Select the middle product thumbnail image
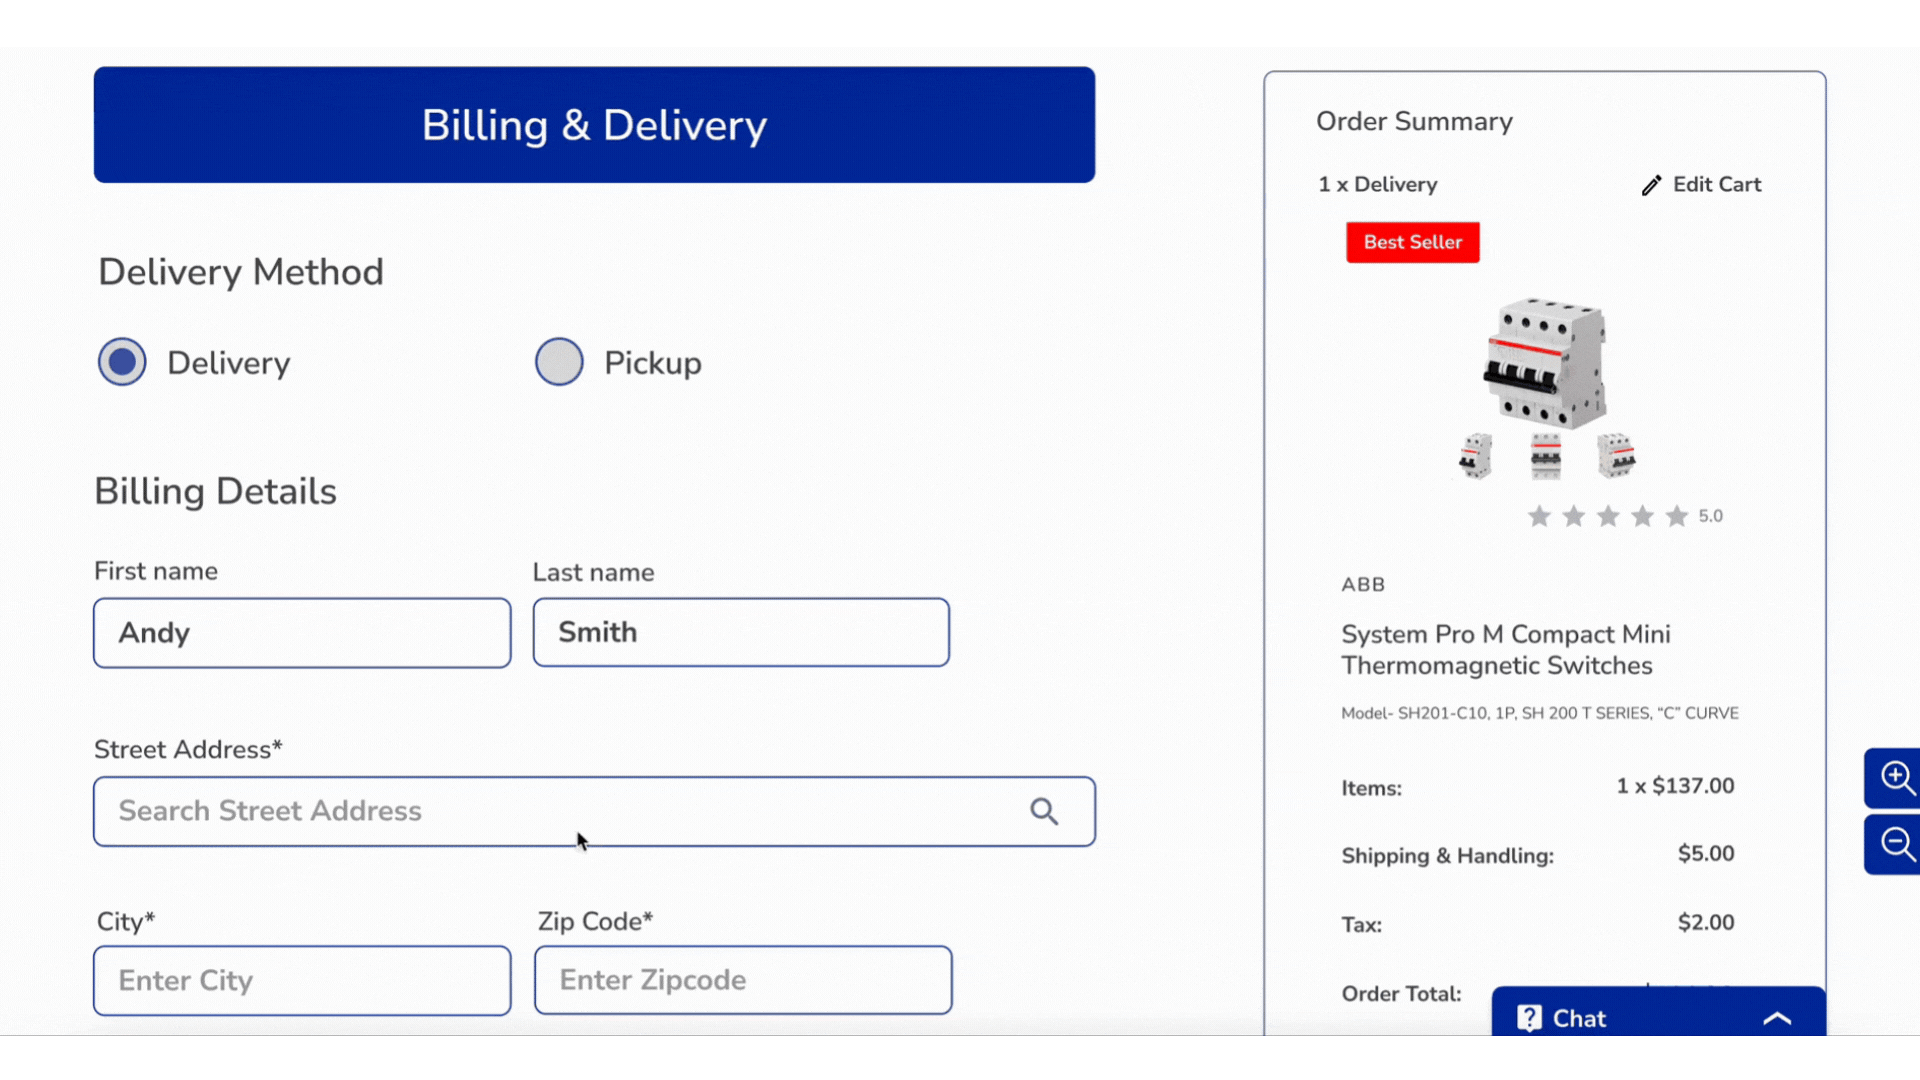 (1545, 456)
